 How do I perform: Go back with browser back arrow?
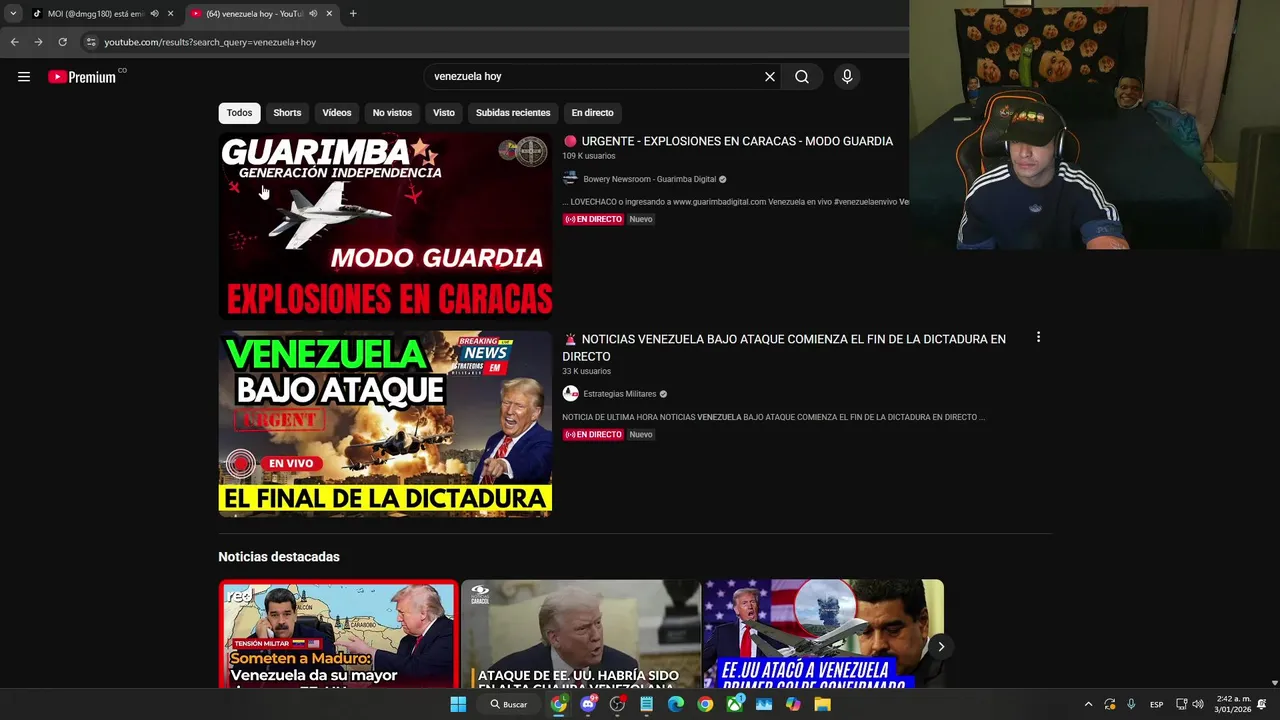(x=14, y=42)
